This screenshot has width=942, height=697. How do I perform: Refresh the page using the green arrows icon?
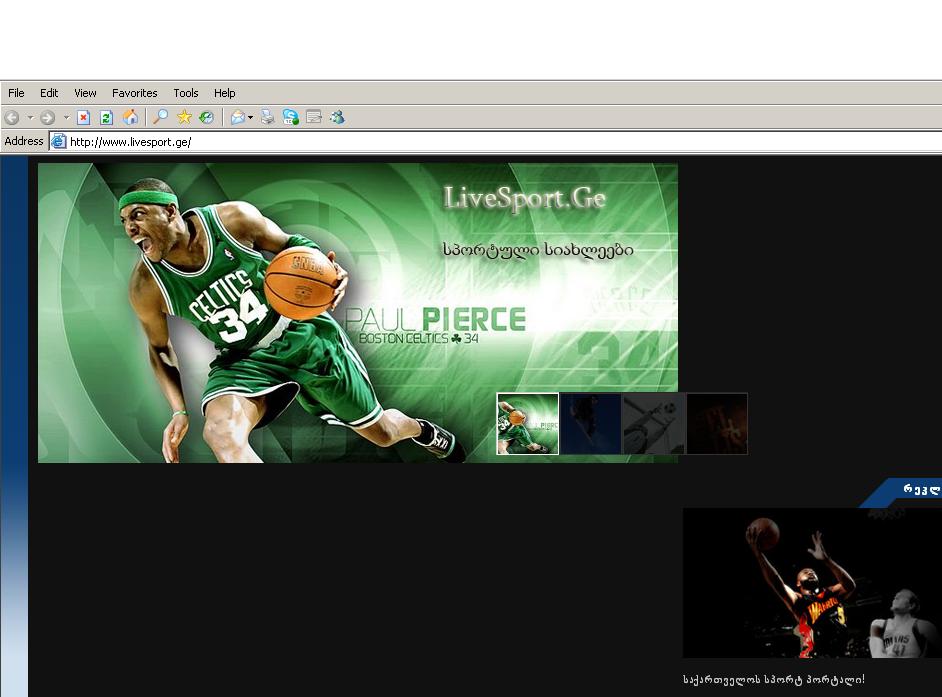(x=106, y=117)
